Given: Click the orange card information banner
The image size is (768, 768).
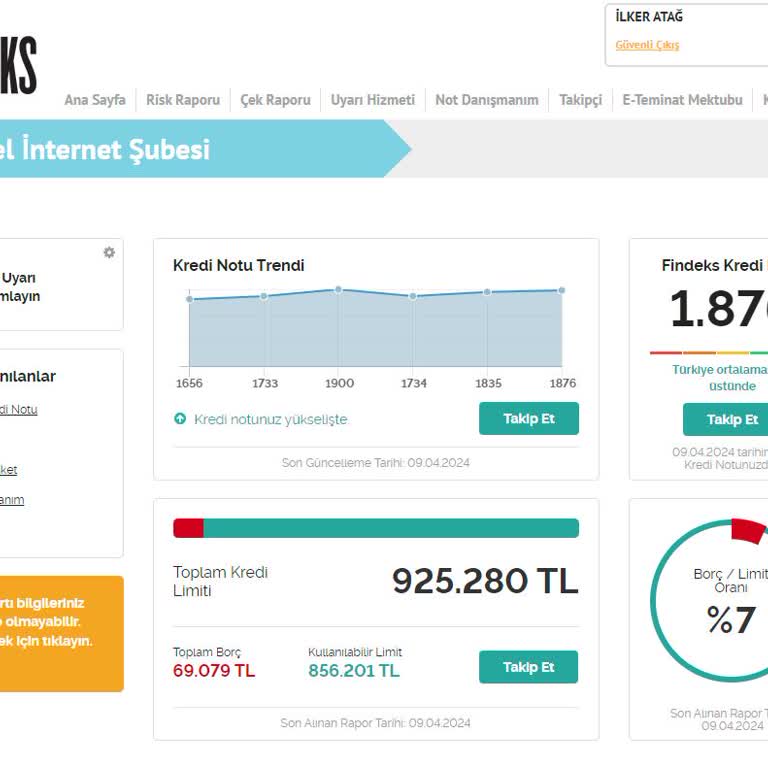Looking at the screenshot, I should point(62,634).
